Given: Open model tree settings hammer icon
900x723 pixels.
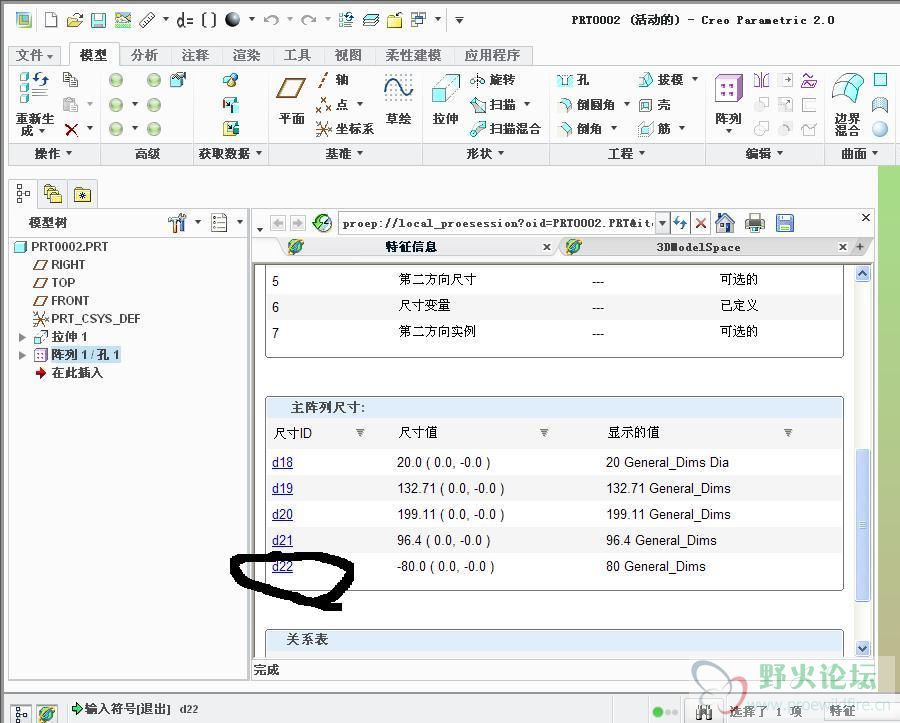Looking at the screenshot, I should coord(177,223).
